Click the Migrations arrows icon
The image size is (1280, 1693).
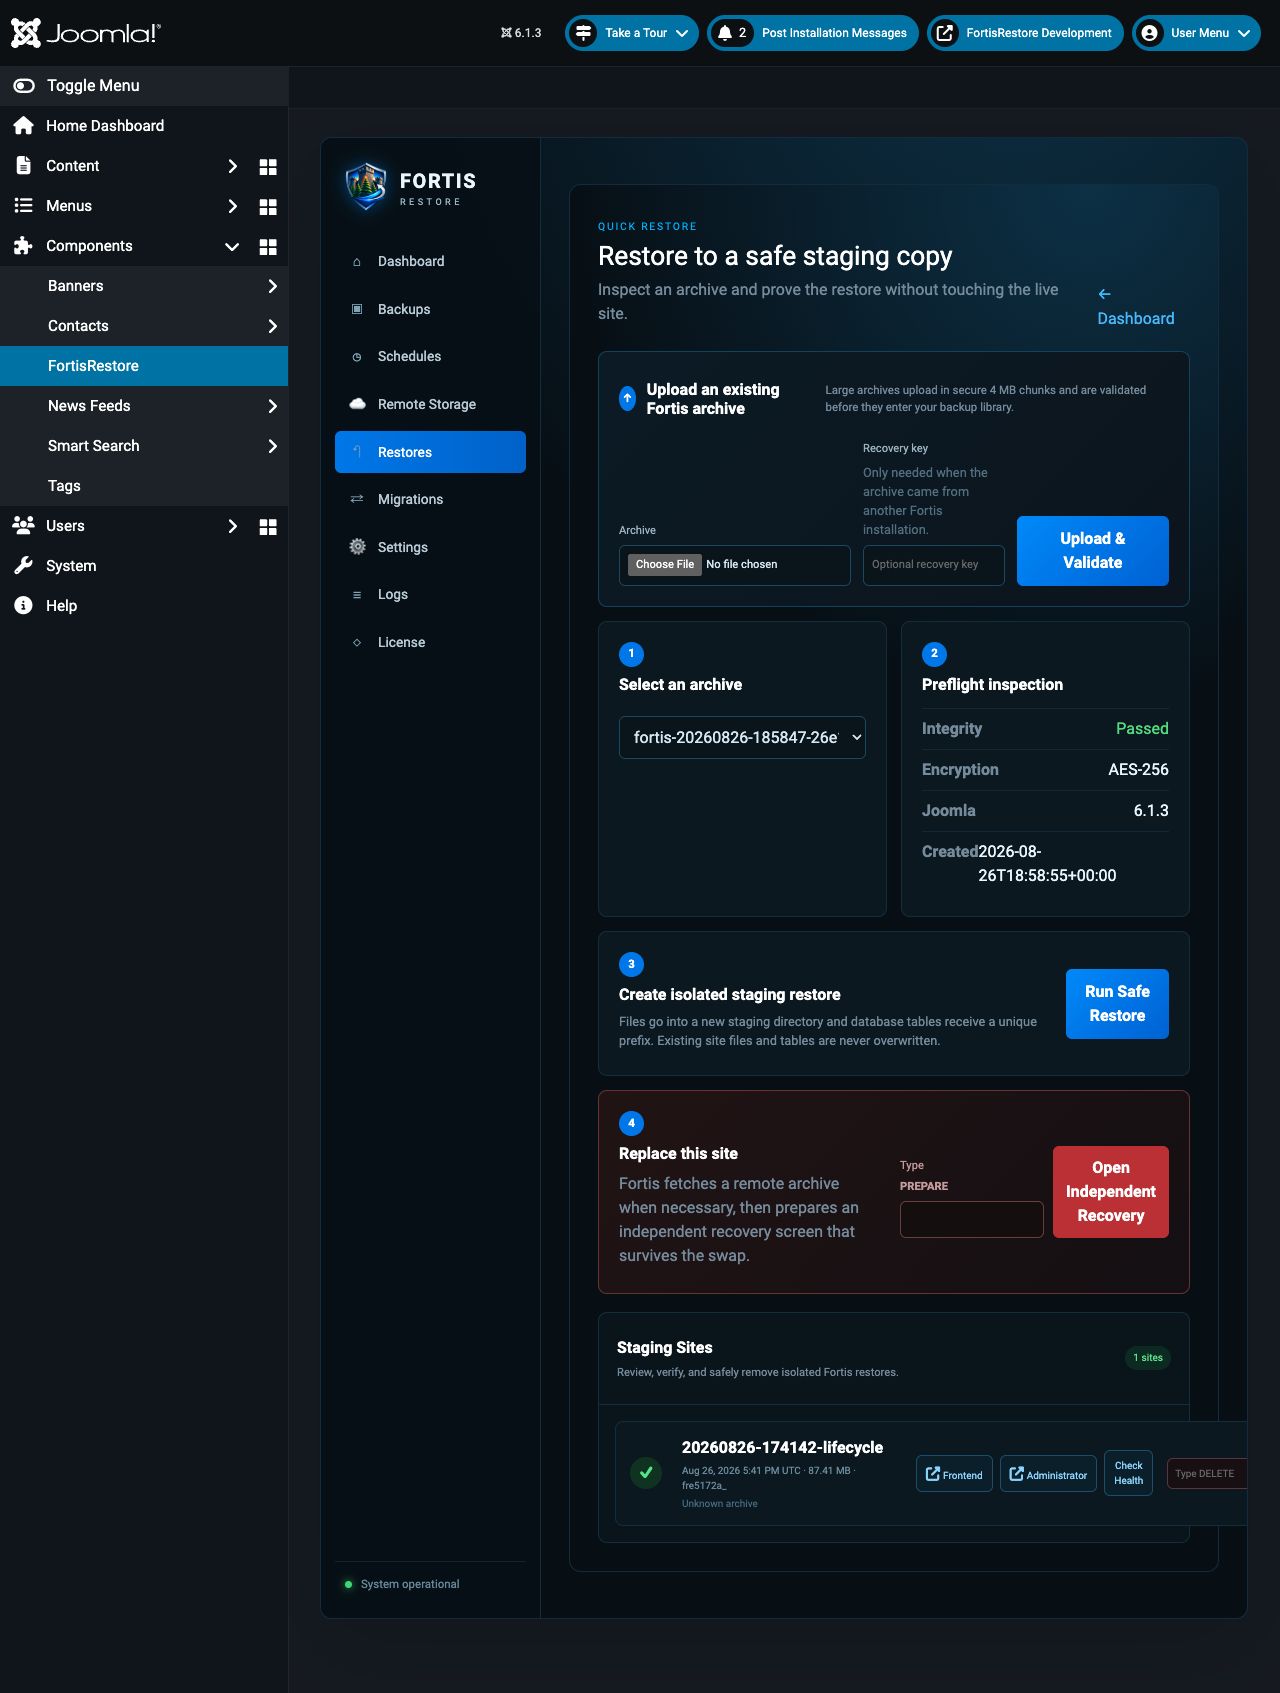[x=357, y=499]
